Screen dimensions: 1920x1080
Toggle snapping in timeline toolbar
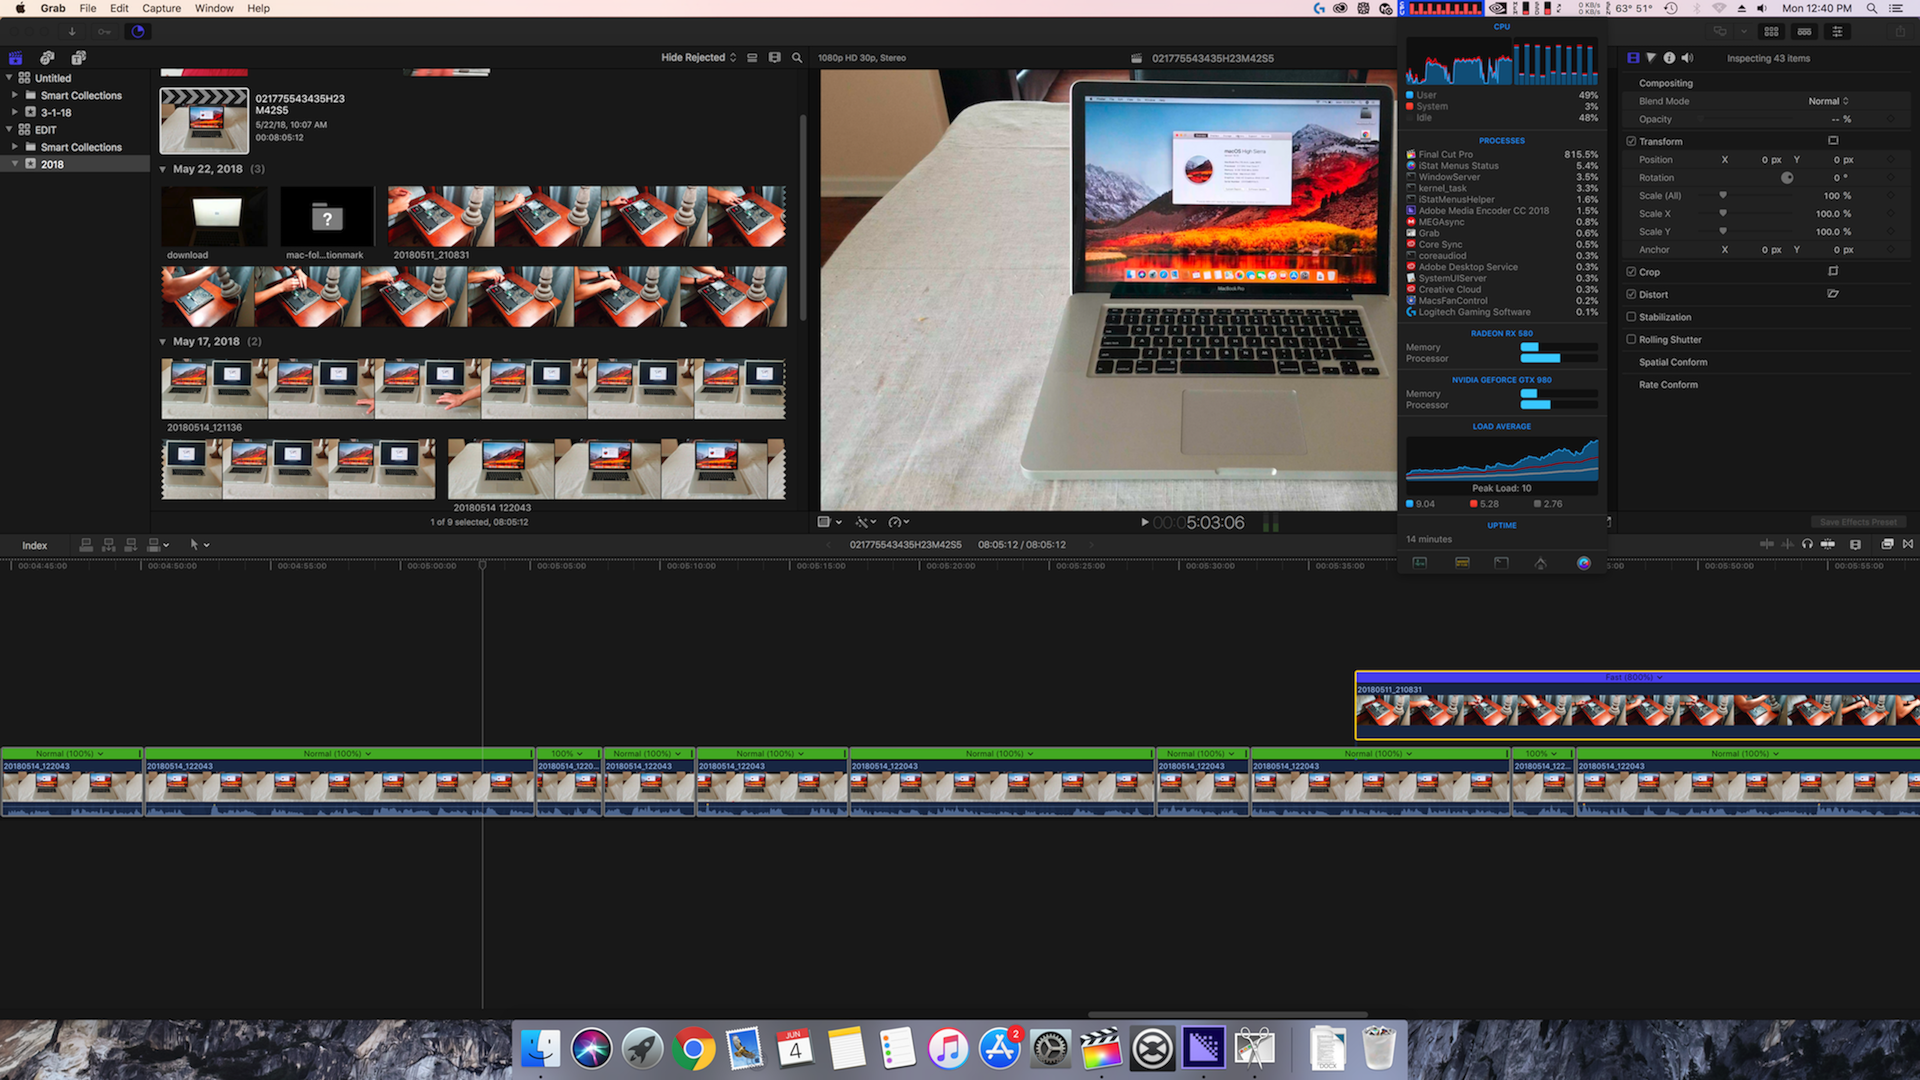(1828, 544)
